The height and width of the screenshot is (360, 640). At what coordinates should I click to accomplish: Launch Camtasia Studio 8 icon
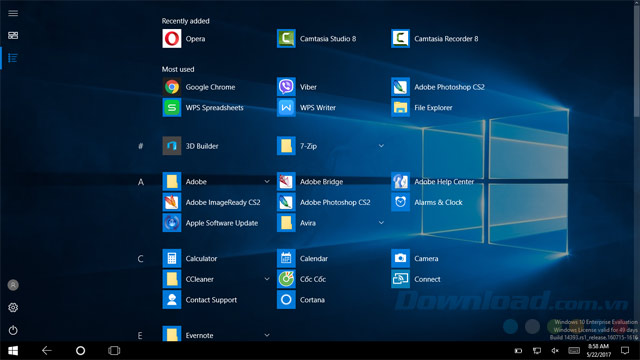pos(286,39)
